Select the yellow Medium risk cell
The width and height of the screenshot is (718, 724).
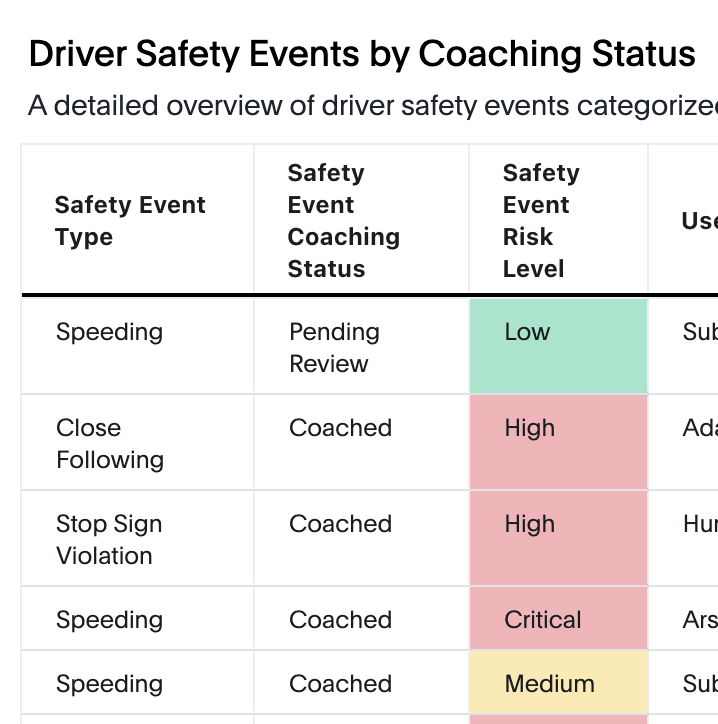[x=558, y=683]
